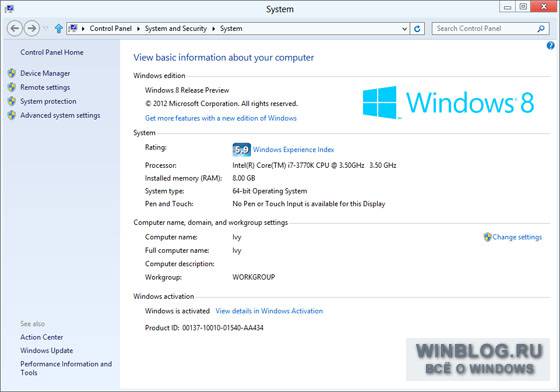Expand the arrow before Control Panel breadcrumb
This screenshot has width=560, height=392.
coord(83,29)
